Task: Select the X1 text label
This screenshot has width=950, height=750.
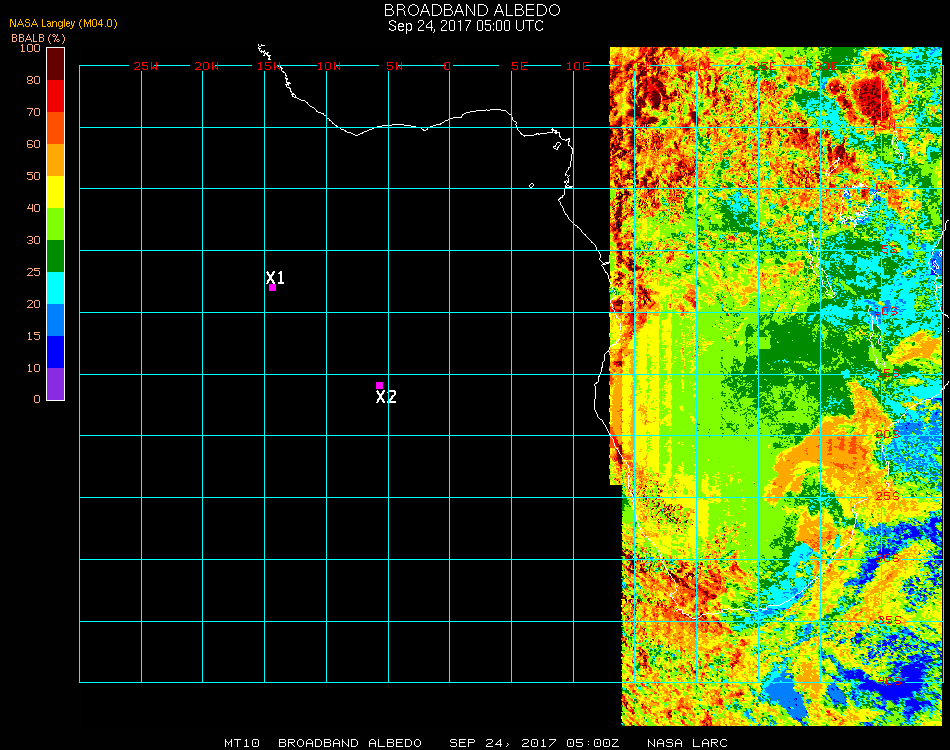Action: click(276, 277)
